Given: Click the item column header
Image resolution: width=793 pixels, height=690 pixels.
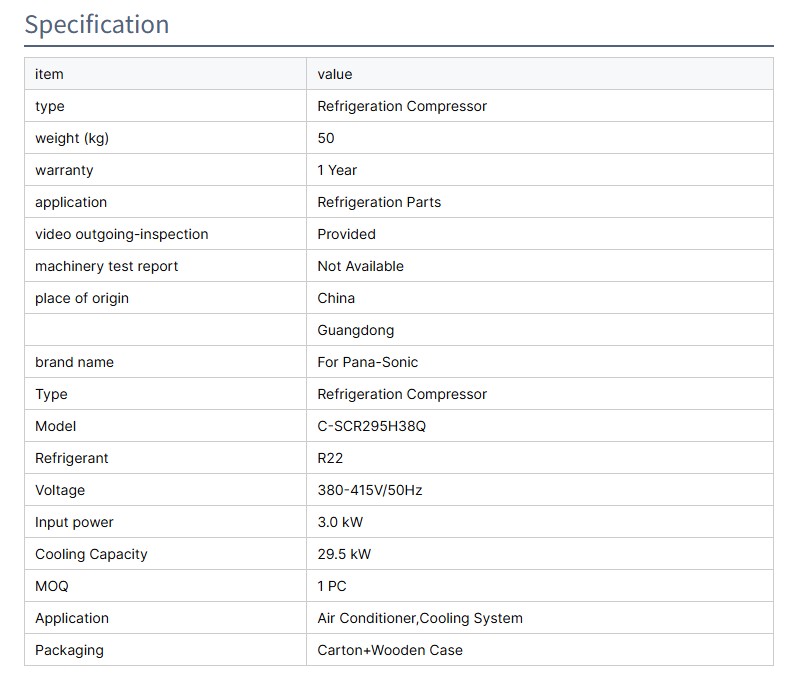Looking at the screenshot, I should tap(49, 74).
